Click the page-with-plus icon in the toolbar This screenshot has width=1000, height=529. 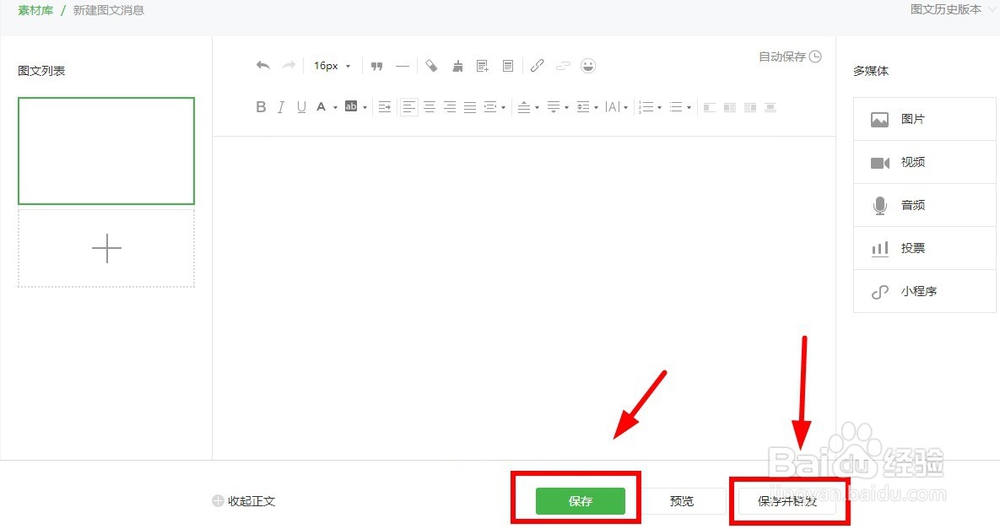point(483,66)
